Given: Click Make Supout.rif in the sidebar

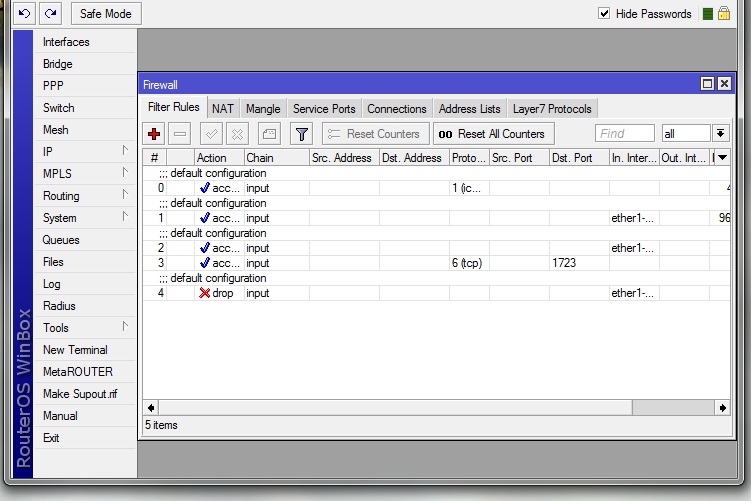Looking at the screenshot, I should point(85,394).
